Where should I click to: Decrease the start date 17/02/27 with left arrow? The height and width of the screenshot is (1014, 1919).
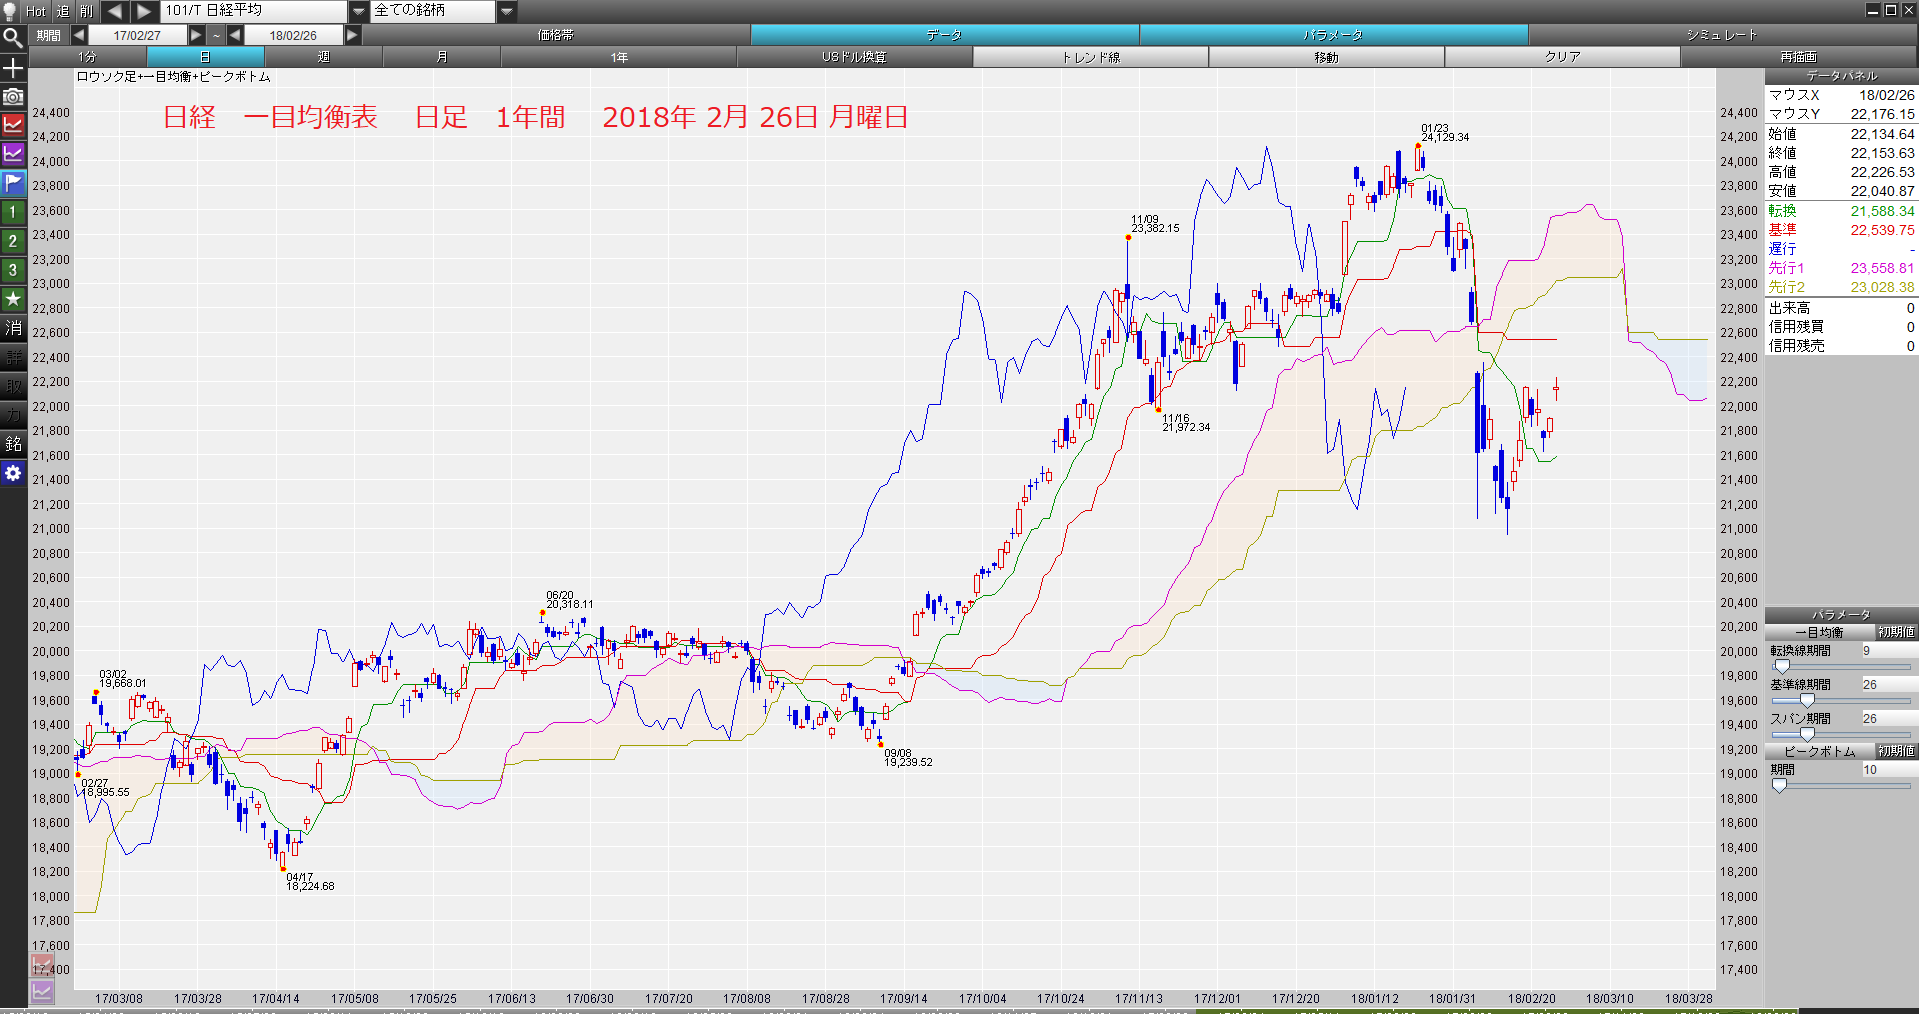[x=78, y=35]
